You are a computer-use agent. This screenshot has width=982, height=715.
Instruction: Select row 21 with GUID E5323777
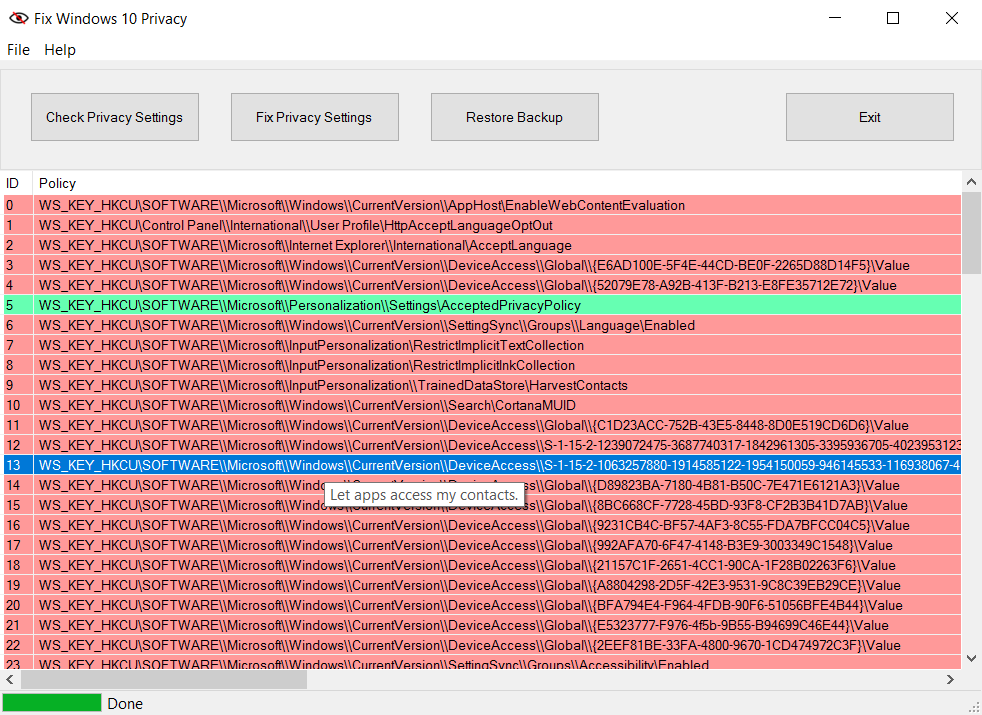[482, 625]
